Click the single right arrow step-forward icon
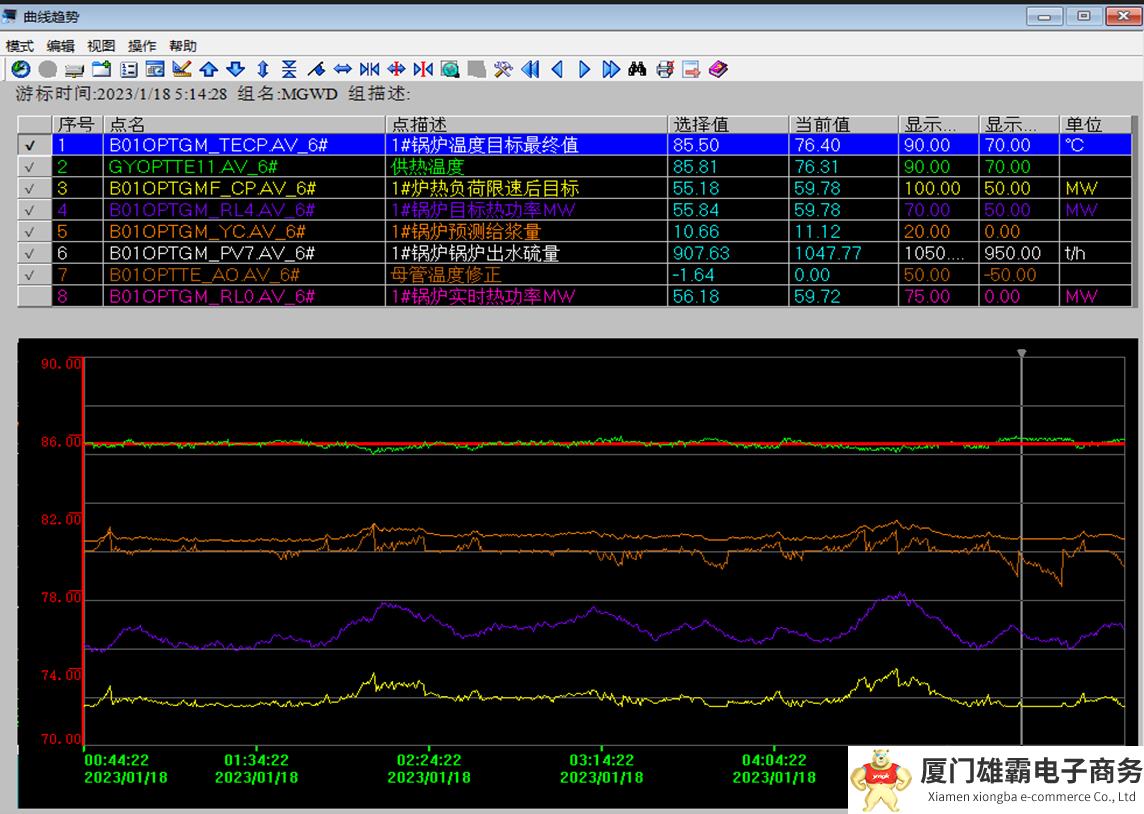 tap(585, 69)
